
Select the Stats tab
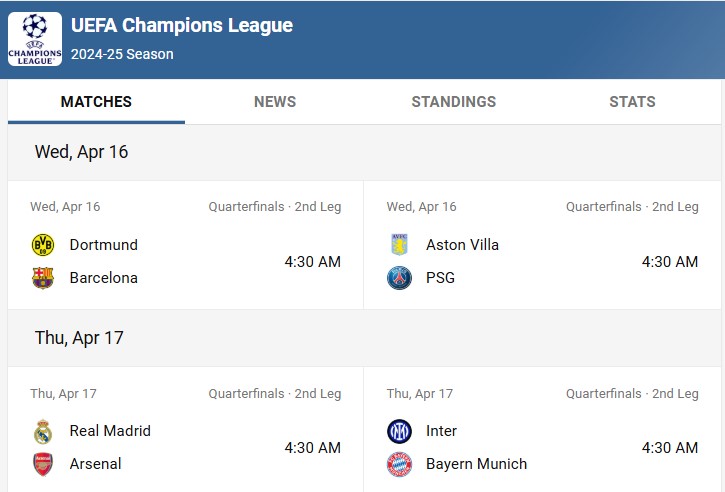click(x=632, y=102)
